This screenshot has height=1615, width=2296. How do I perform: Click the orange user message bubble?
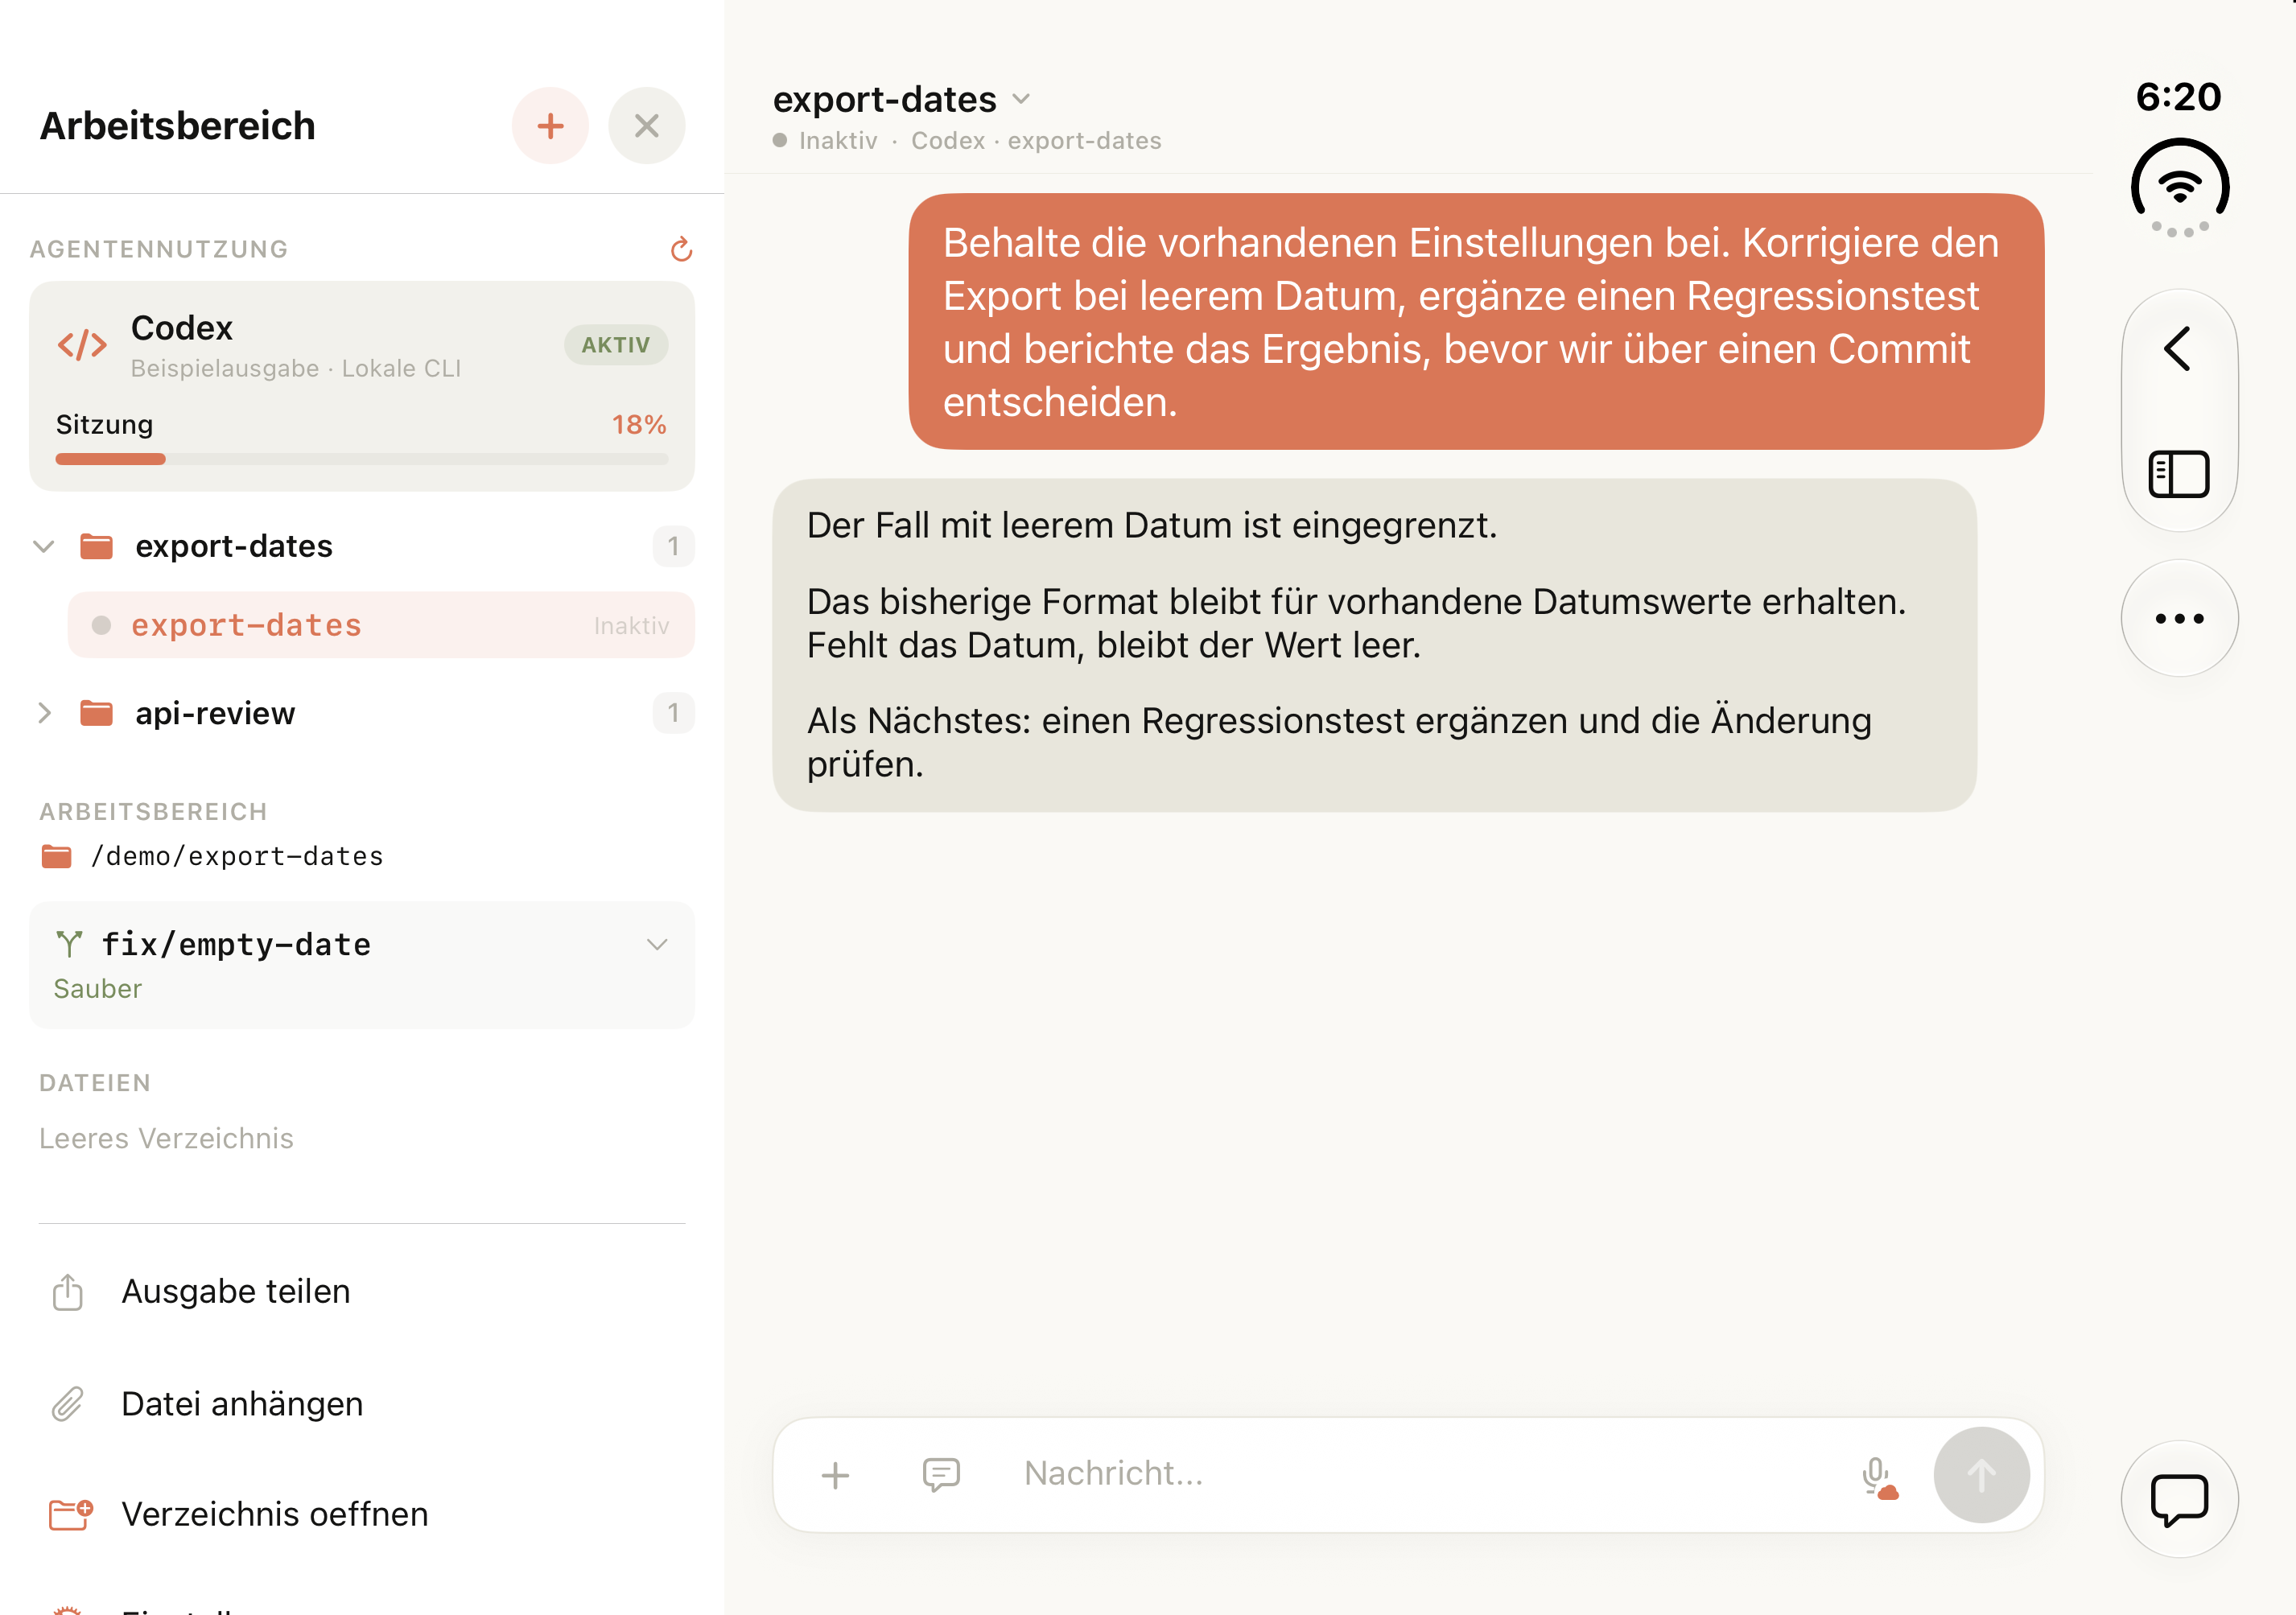click(x=1476, y=321)
